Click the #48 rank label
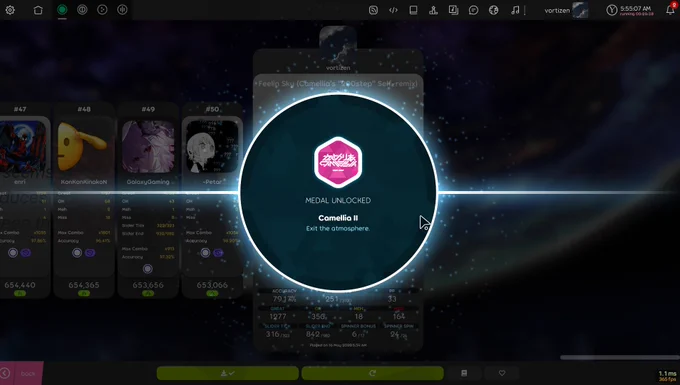This screenshot has width=680, height=385. tap(84, 109)
